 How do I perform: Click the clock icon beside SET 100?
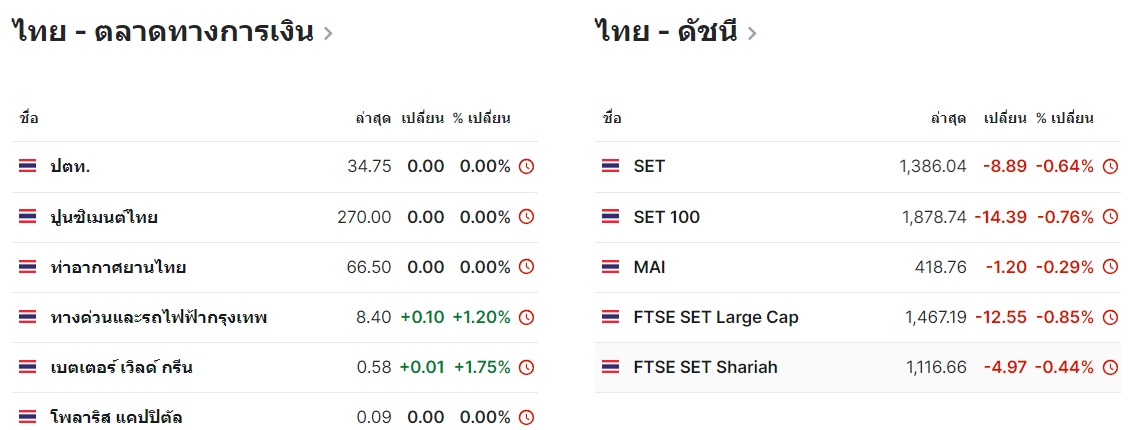pyautogui.click(x=1110, y=217)
